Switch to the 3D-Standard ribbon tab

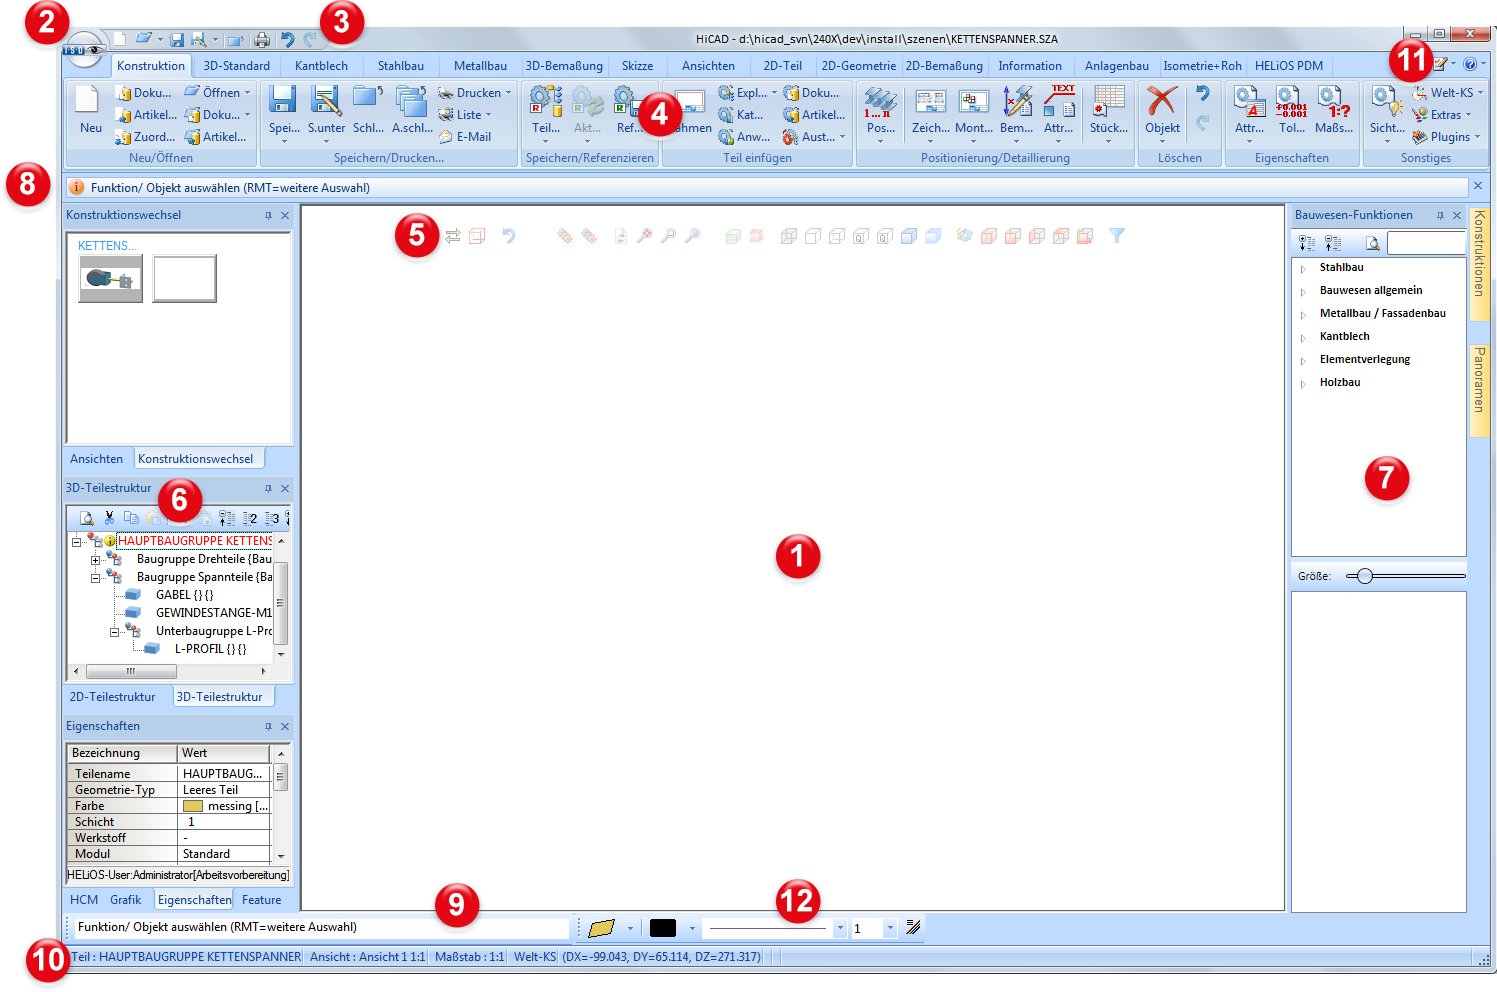tap(237, 66)
